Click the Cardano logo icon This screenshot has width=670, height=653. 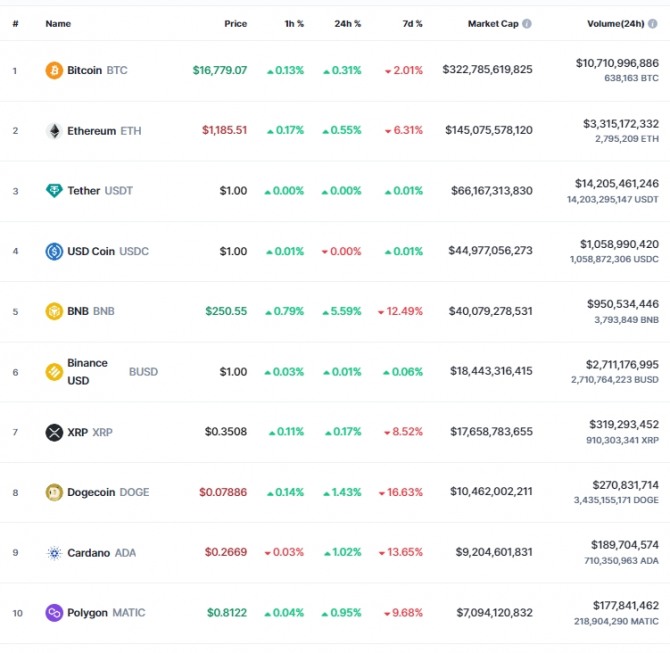click(54, 553)
